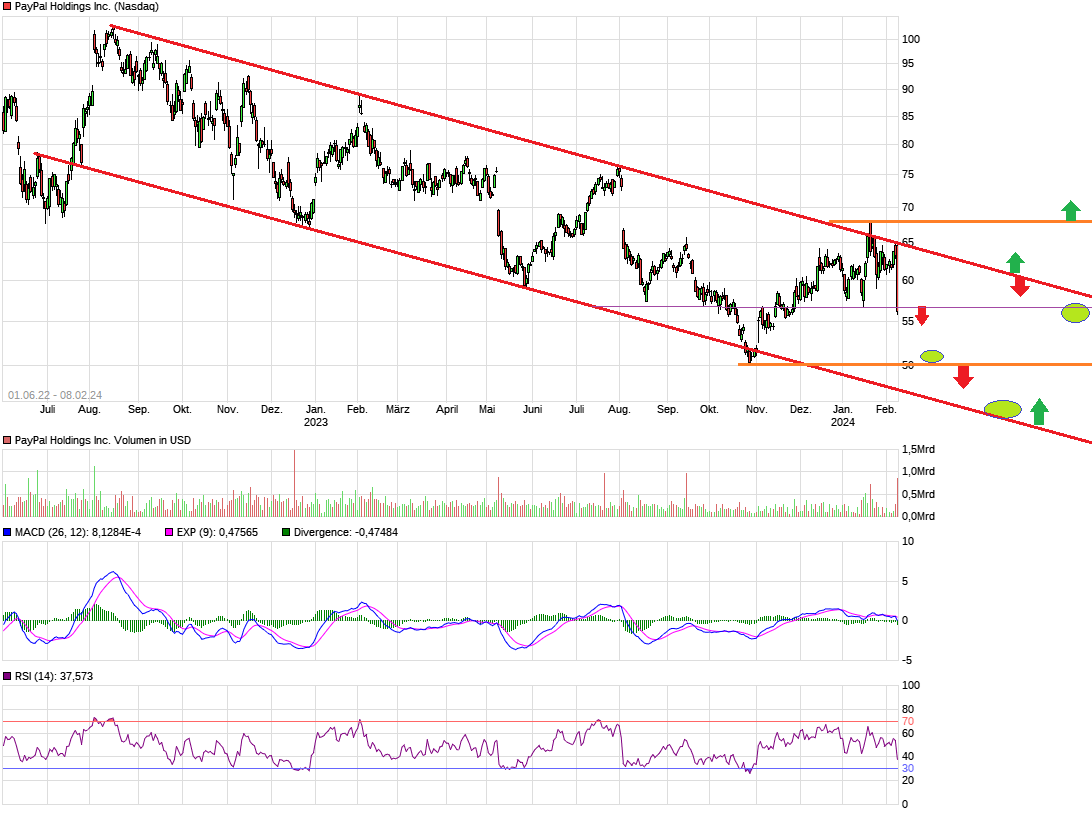Click the 'April' month label
The width and height of the screenshot is (1092, 814).
pyautogui.click(x=447, y=409)
